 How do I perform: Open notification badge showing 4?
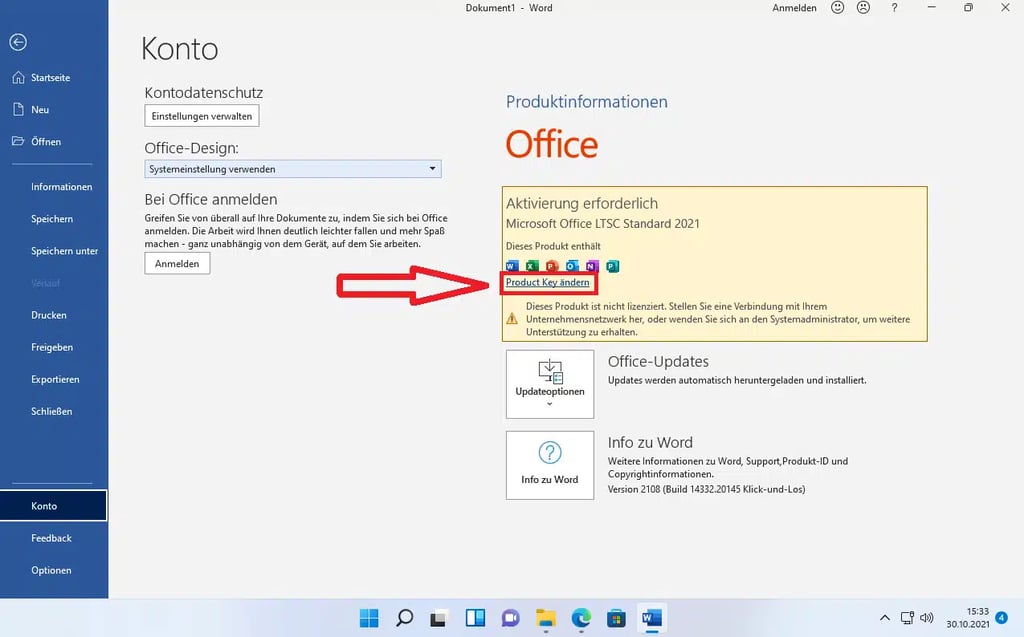pyautogui.click(x=1001, y=617)
